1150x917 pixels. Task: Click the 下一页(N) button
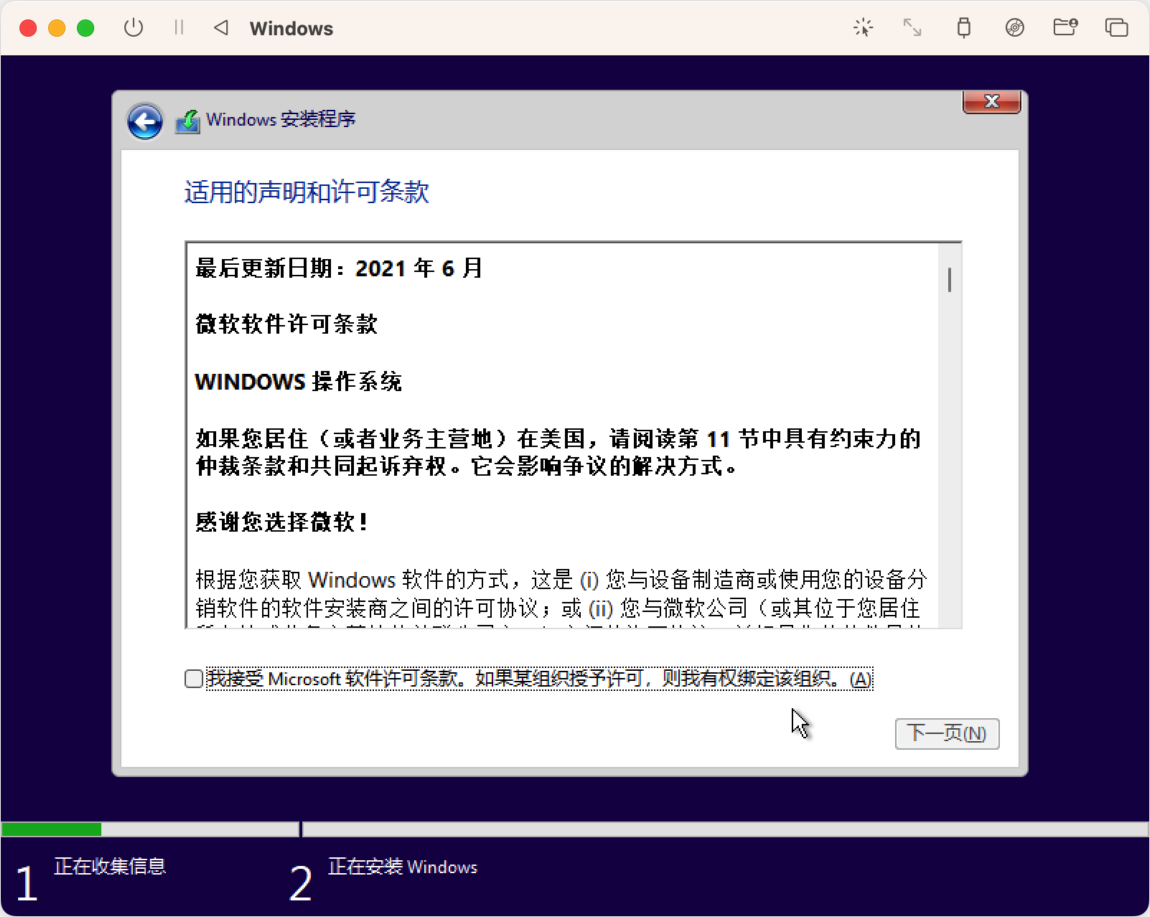coord(947,734)
